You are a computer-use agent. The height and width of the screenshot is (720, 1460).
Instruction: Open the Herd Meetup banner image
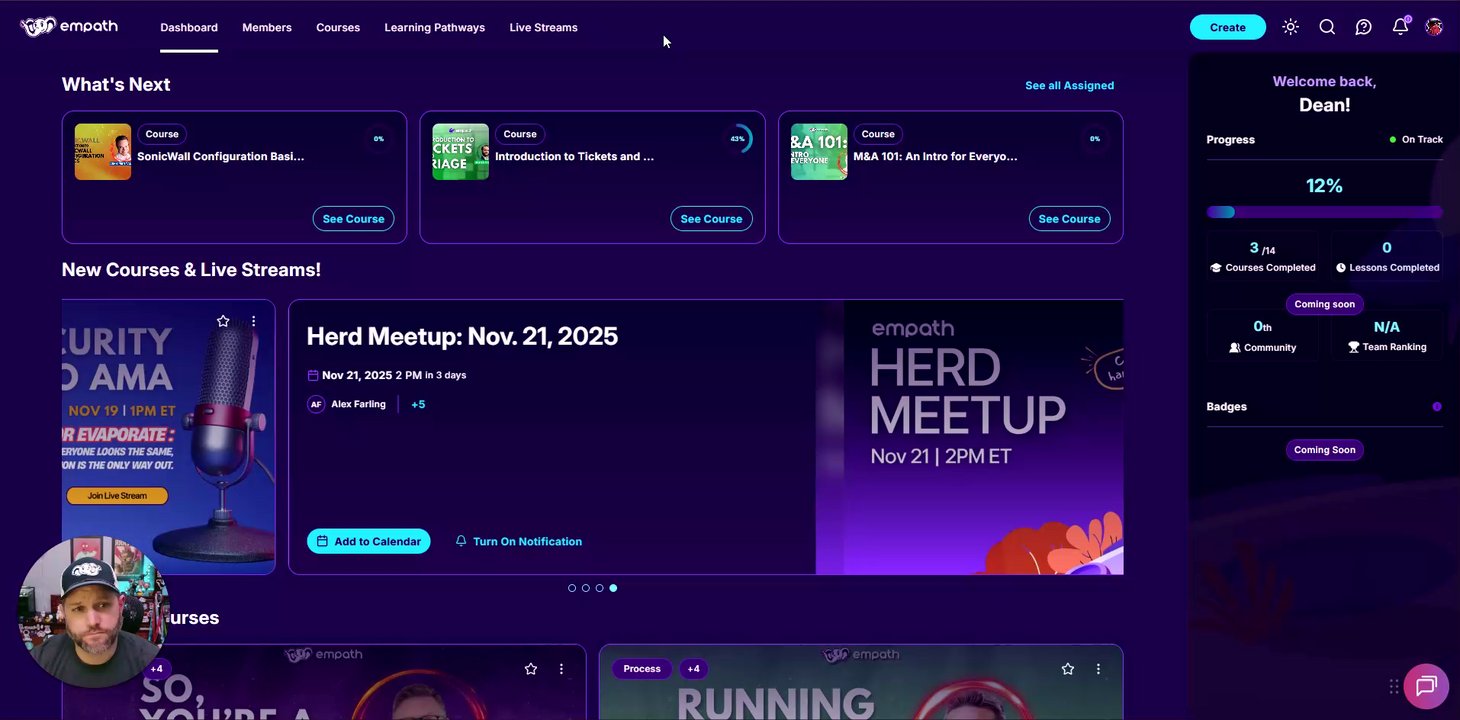coord(969,437)
